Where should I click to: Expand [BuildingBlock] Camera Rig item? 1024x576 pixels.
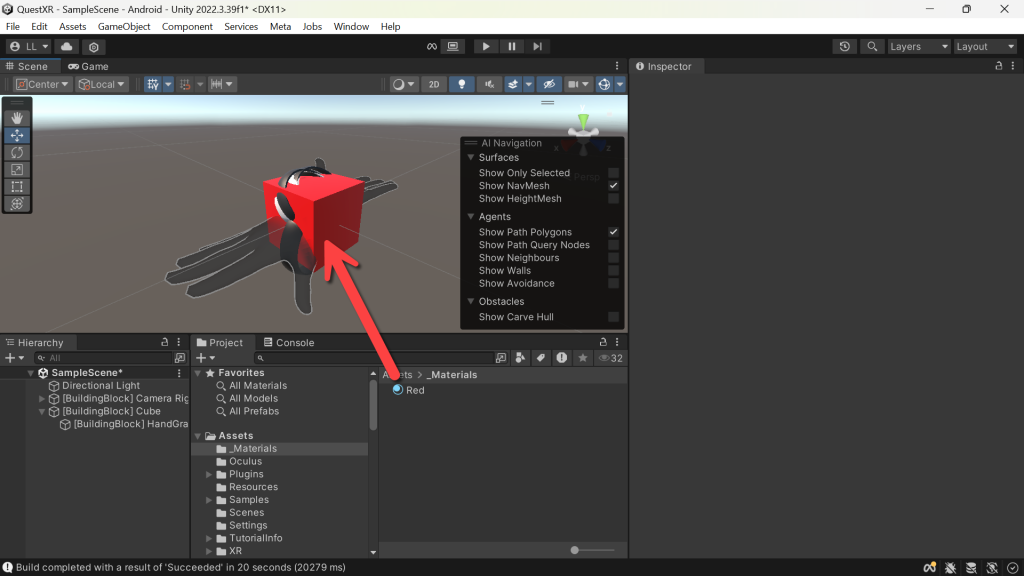[42, 398]
